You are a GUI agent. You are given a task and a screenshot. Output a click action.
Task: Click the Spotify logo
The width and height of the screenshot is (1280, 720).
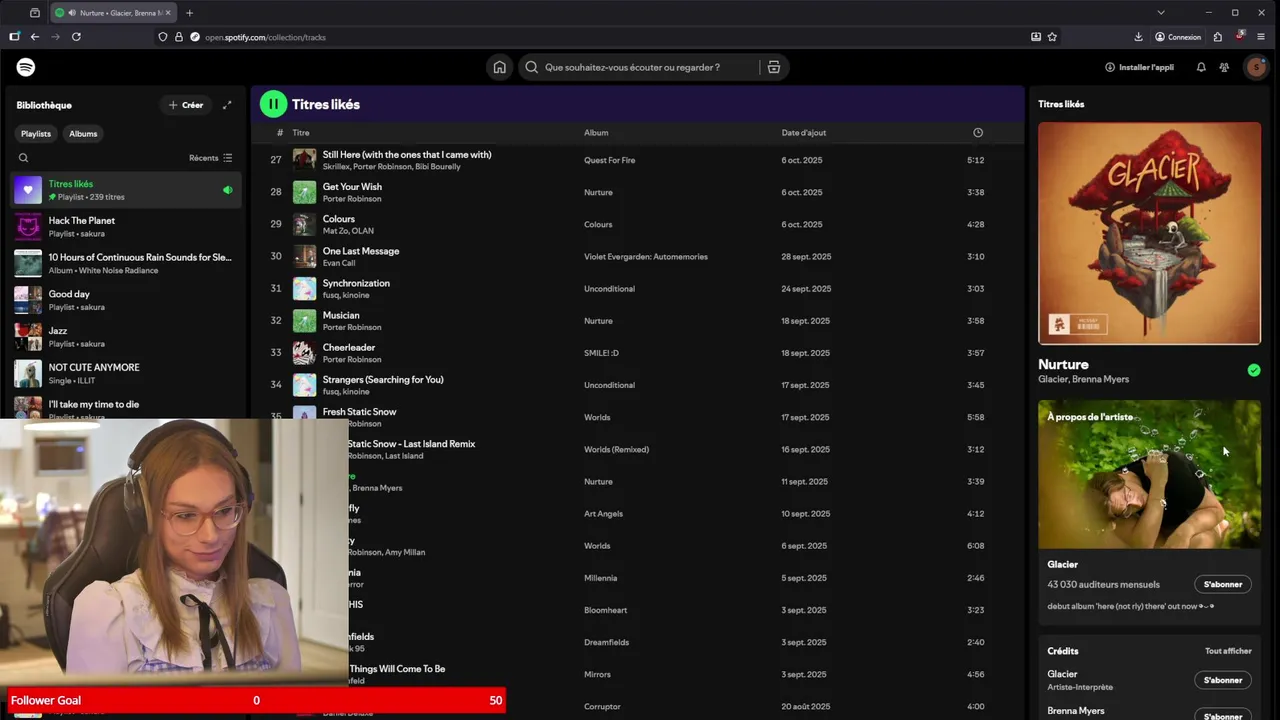click(x=26, y=67)
